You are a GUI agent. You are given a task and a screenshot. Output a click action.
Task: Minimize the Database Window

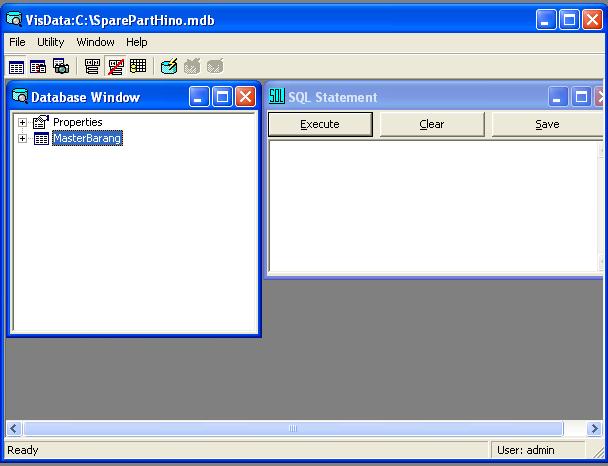point(199,97)
